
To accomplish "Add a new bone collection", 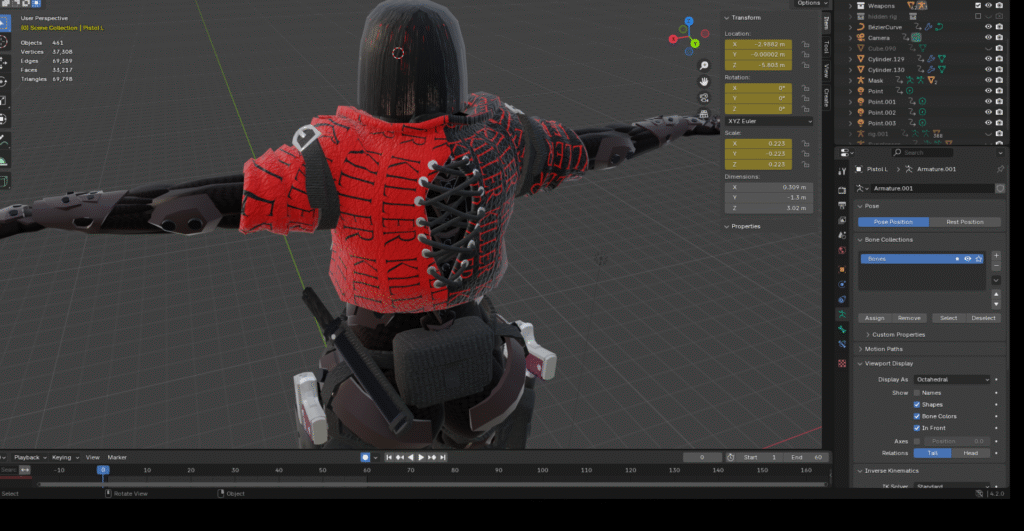I will tap(996, 256).
